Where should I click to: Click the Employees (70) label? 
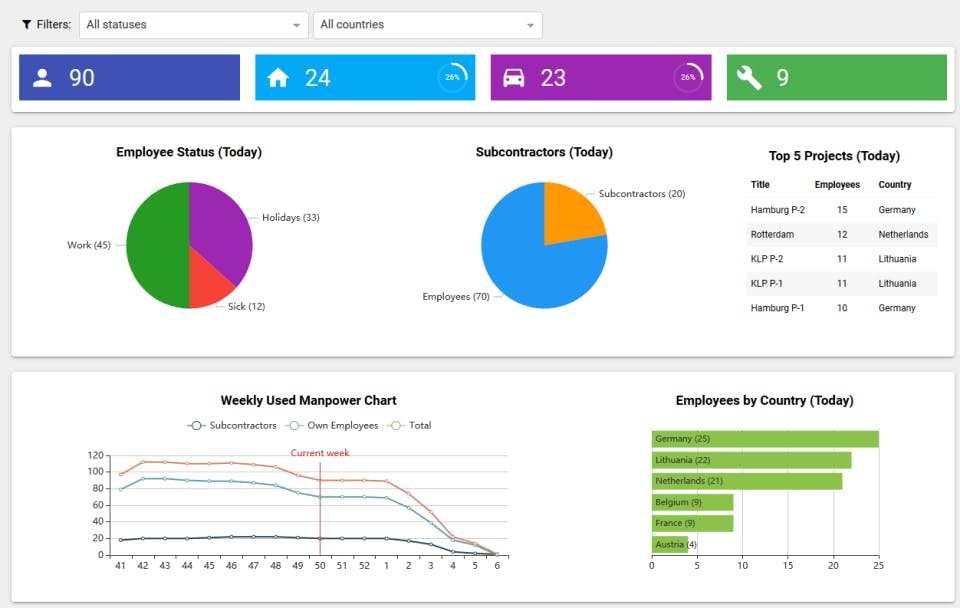pyautogui.click(x=456, y=296)
